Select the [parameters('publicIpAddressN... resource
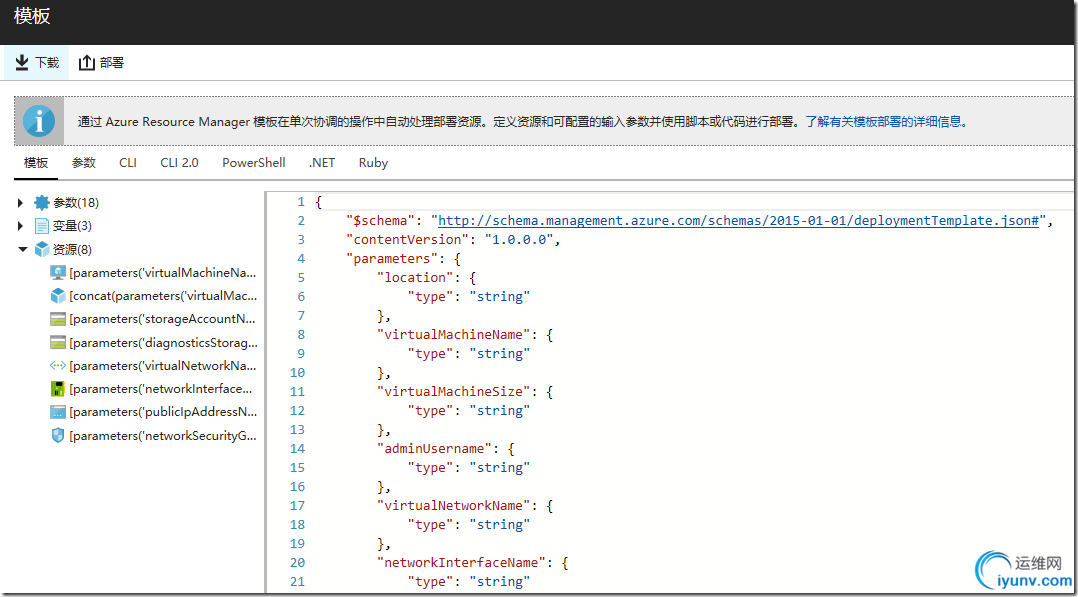The height and width of the screenshot is (597, 1078). tap(164, 412)
